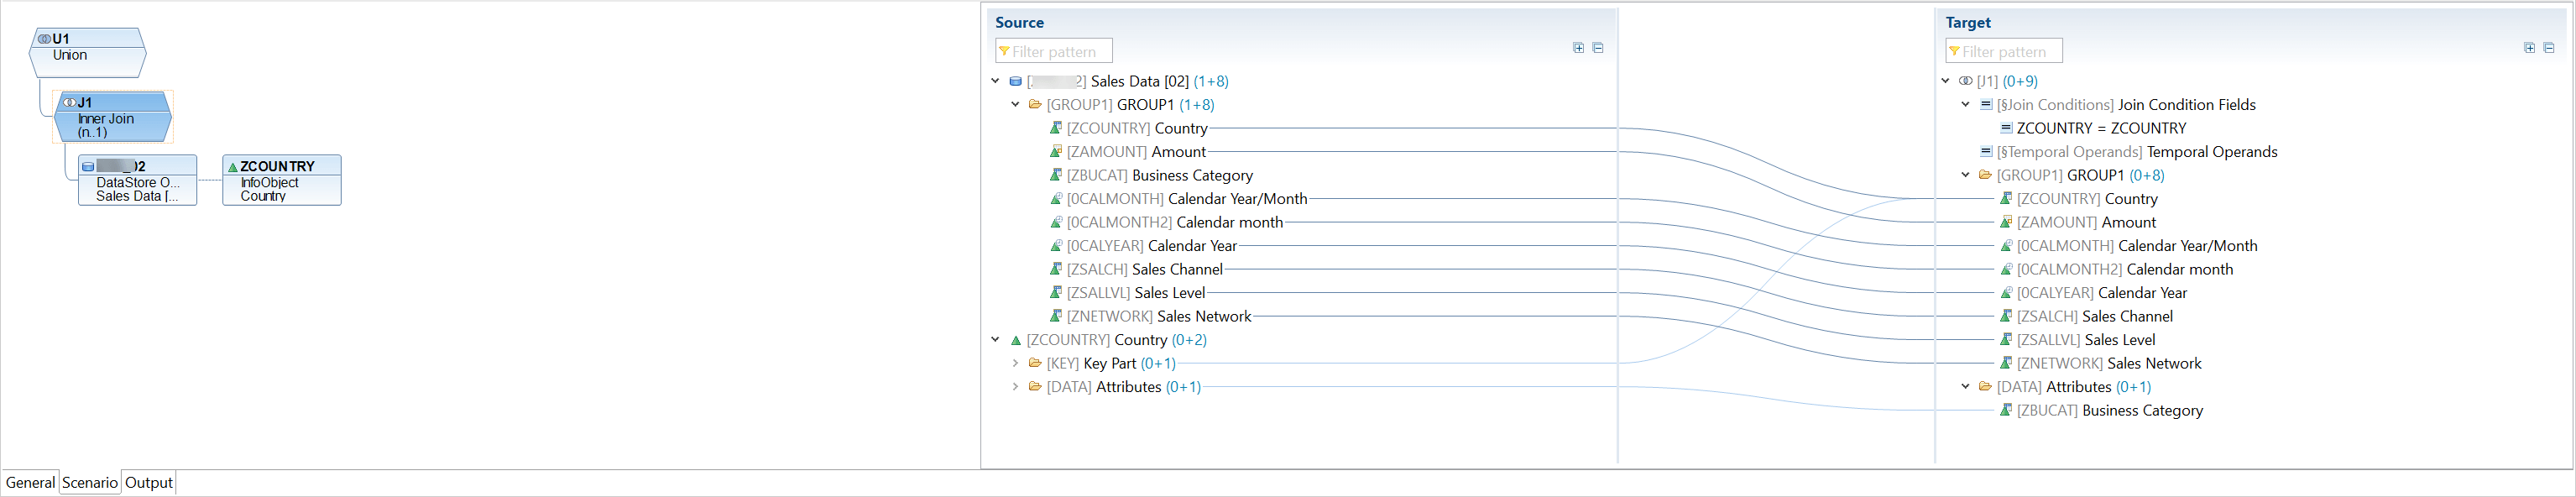Click Target ZBUCAT Business Category icon
2576x497 pixels.
[2005, 410]
